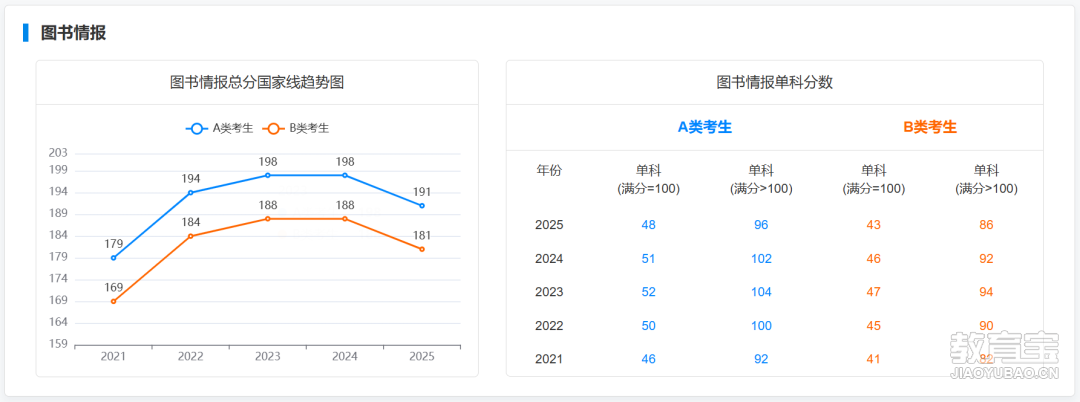Image resolution: width=1080 pixels, height=402 pixels.
Task: Select the 2021 point on blue A类考生 line
Action: point(114,258)
